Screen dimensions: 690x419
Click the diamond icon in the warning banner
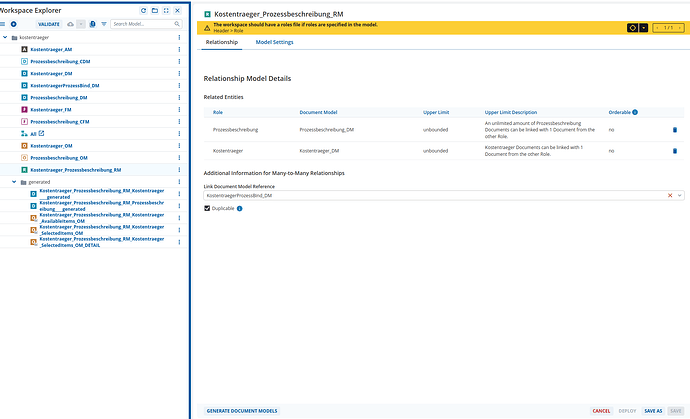(632, 28)
